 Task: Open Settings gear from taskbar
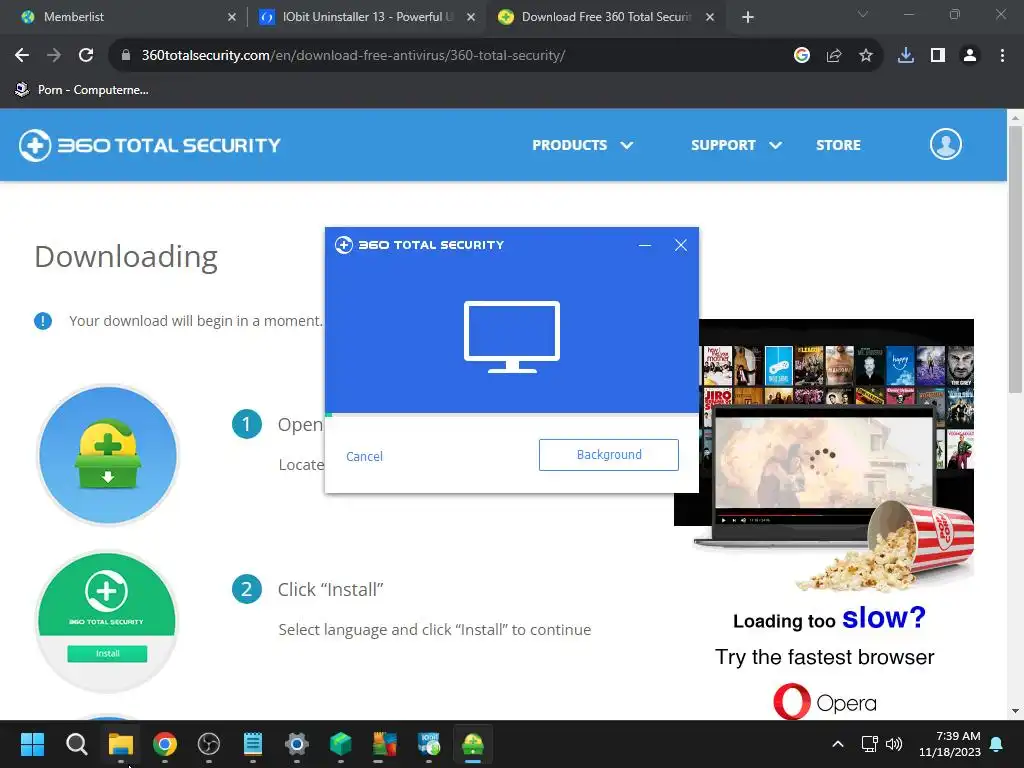pos(296,744)
